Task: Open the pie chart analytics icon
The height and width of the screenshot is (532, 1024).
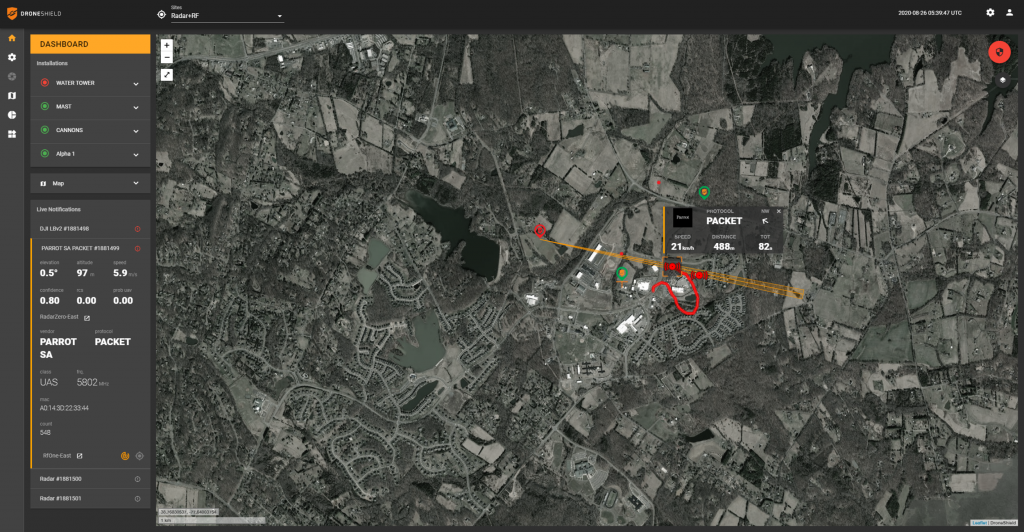Action: click(12, 115)
